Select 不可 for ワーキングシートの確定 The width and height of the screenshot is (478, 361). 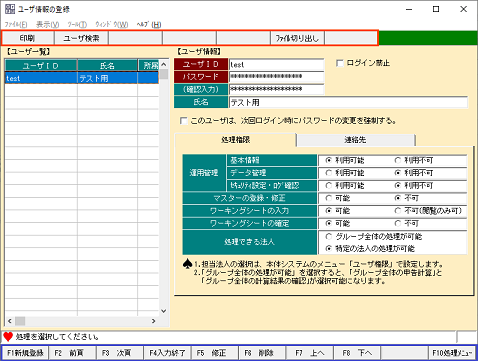[398, 223]
